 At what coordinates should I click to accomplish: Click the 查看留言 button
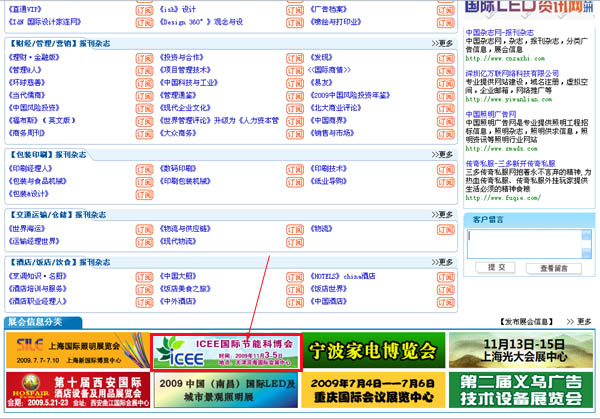pyautogui.click(x=553, y=268)
